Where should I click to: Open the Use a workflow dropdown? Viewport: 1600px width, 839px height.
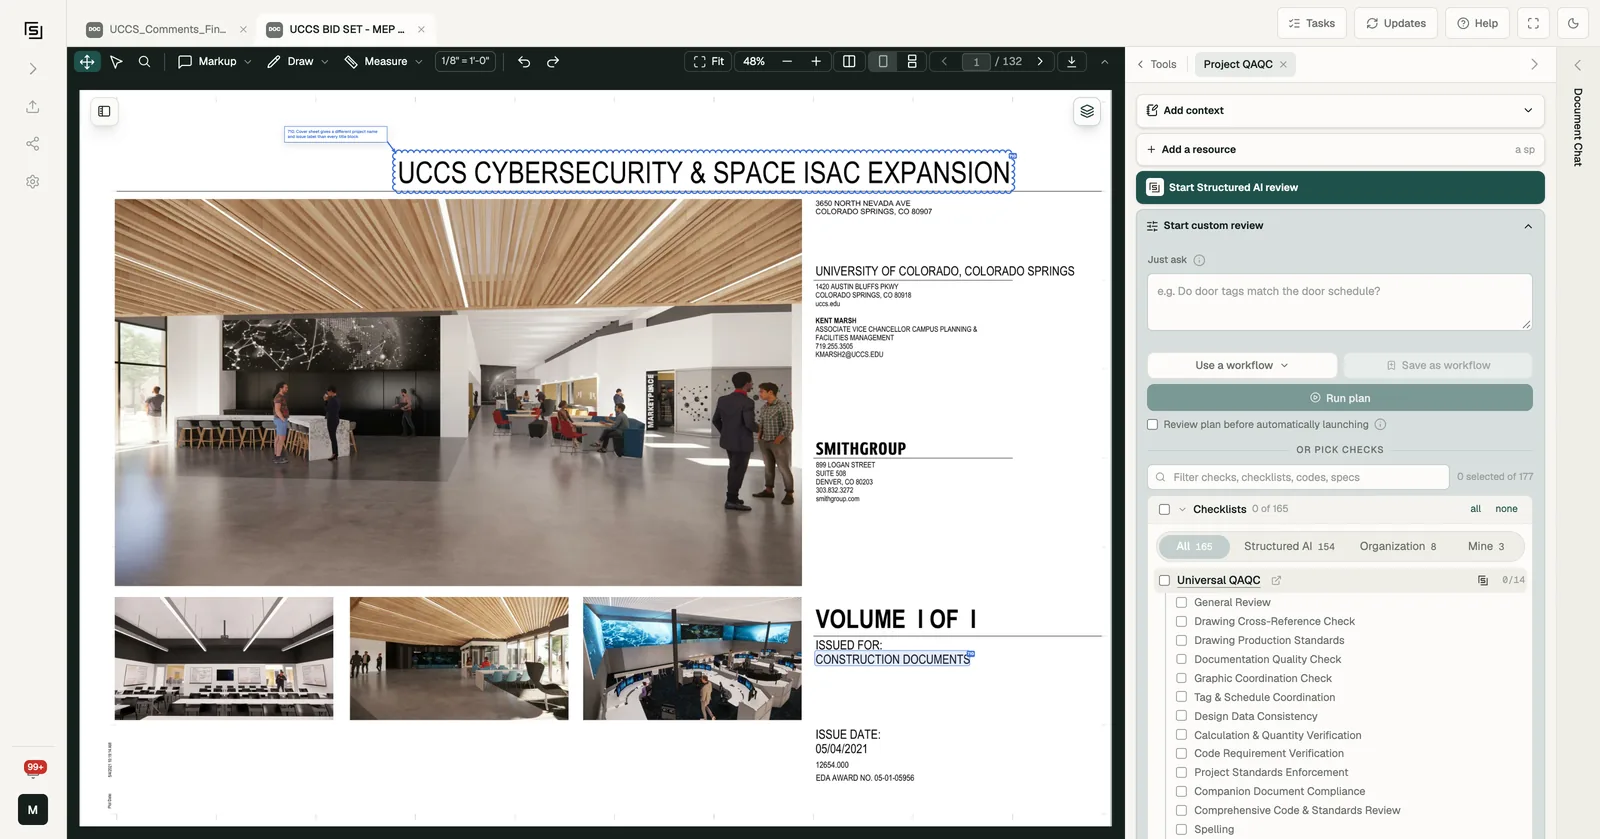[x=1242, y=366]
